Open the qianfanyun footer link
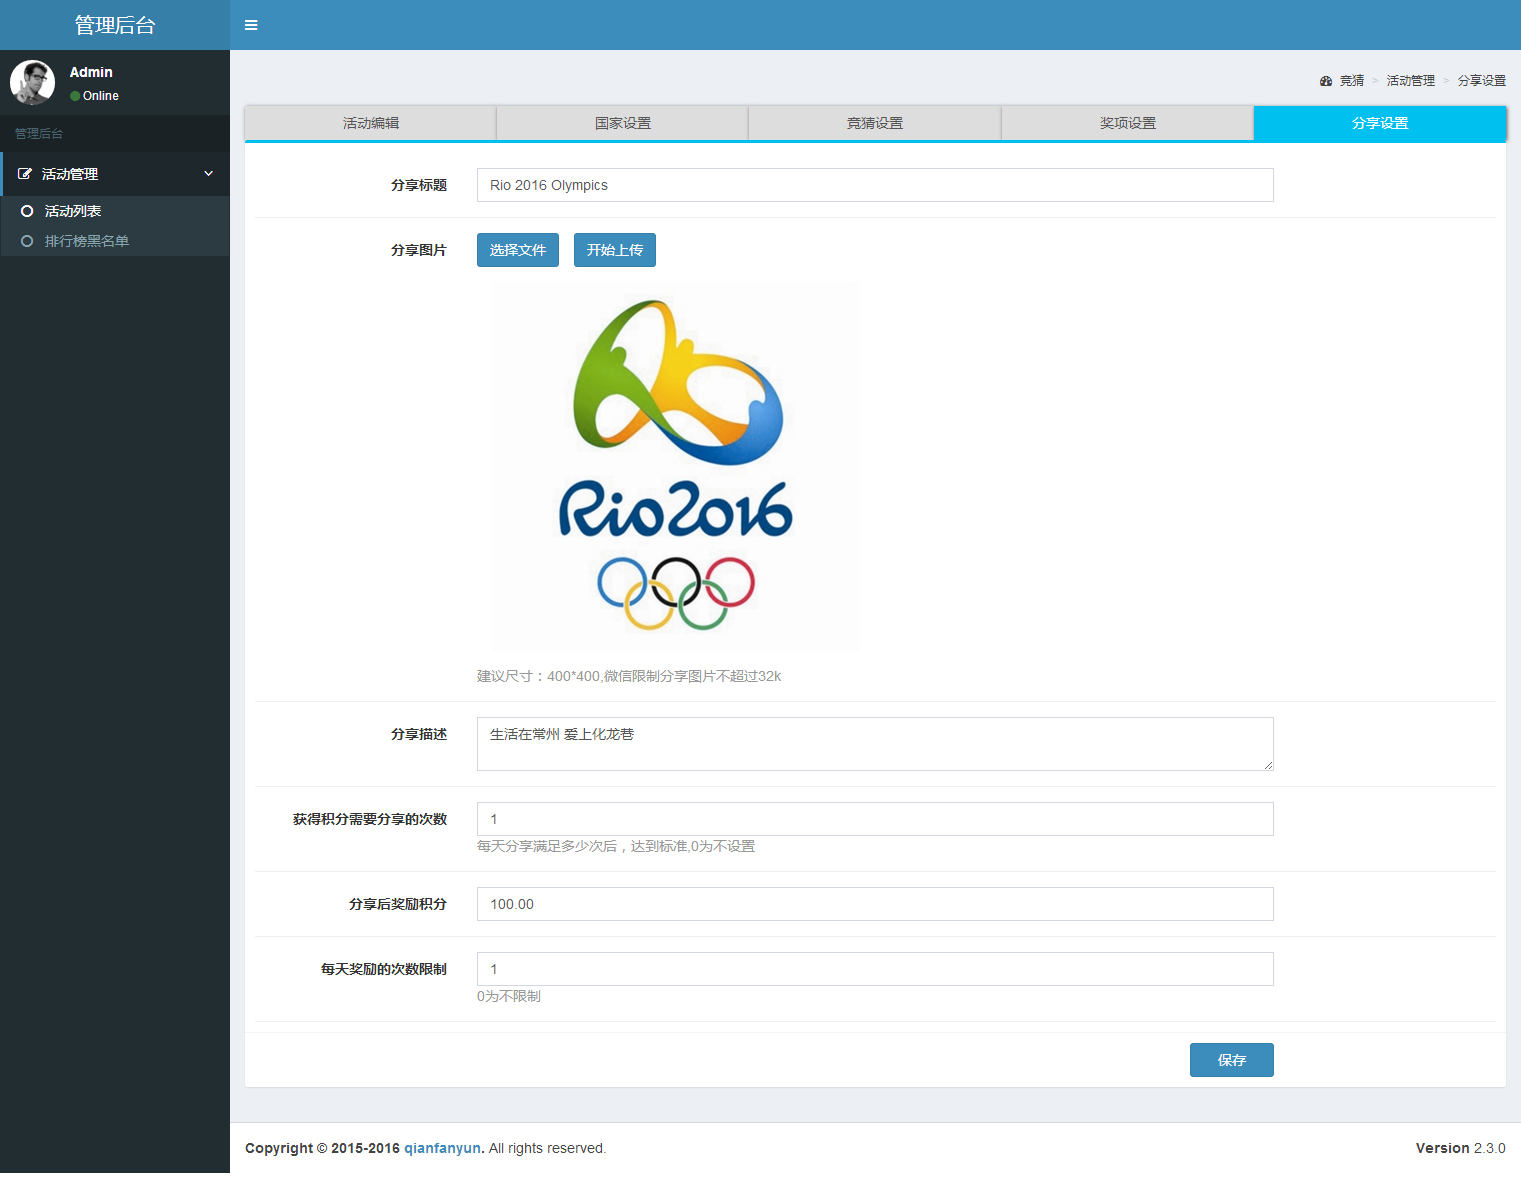 coord(442,1148)
